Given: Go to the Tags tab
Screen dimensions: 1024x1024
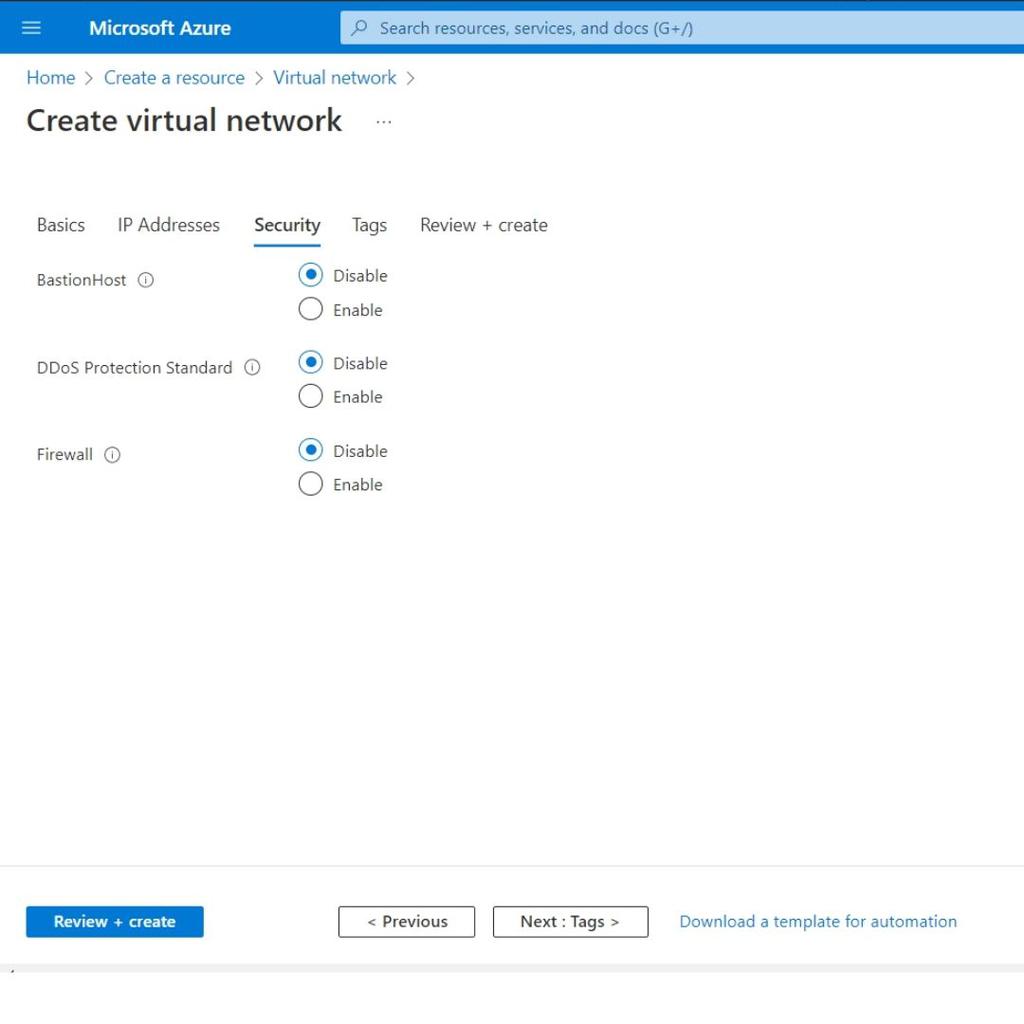Looking at the screenshot, I should coord(370,225).
